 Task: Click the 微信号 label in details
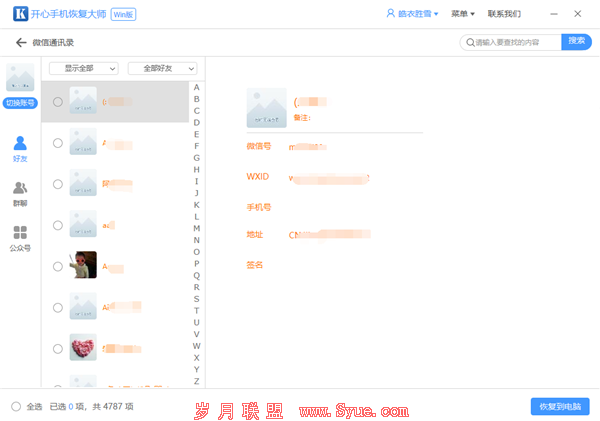coord(259,146)
